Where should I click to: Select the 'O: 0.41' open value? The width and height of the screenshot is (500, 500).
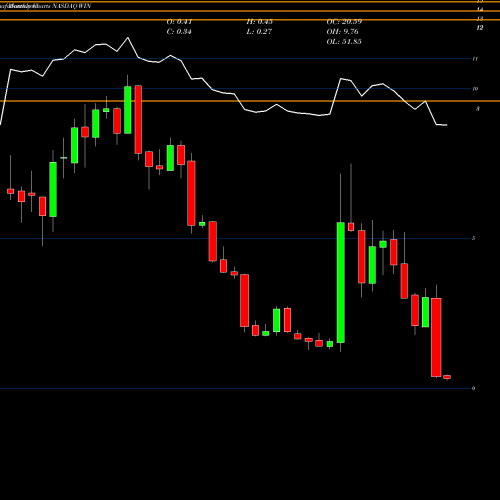[179, 22]
